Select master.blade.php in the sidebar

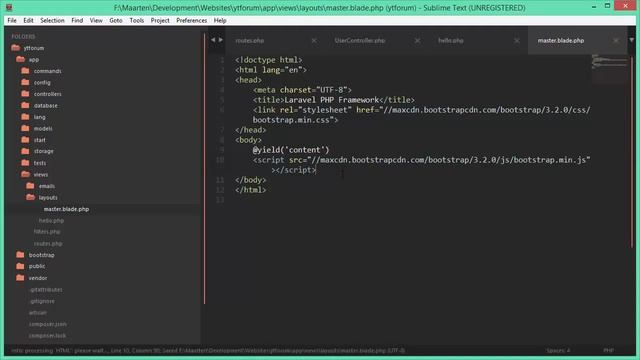[66, 209]
